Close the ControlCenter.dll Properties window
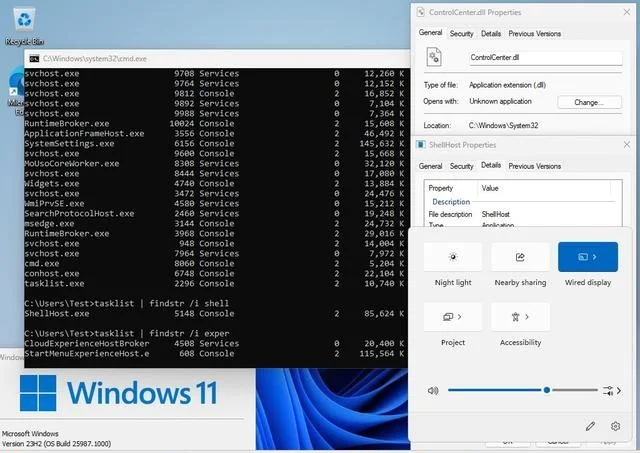The width and height of the screenshot is (640, 453). click(627, 12)
